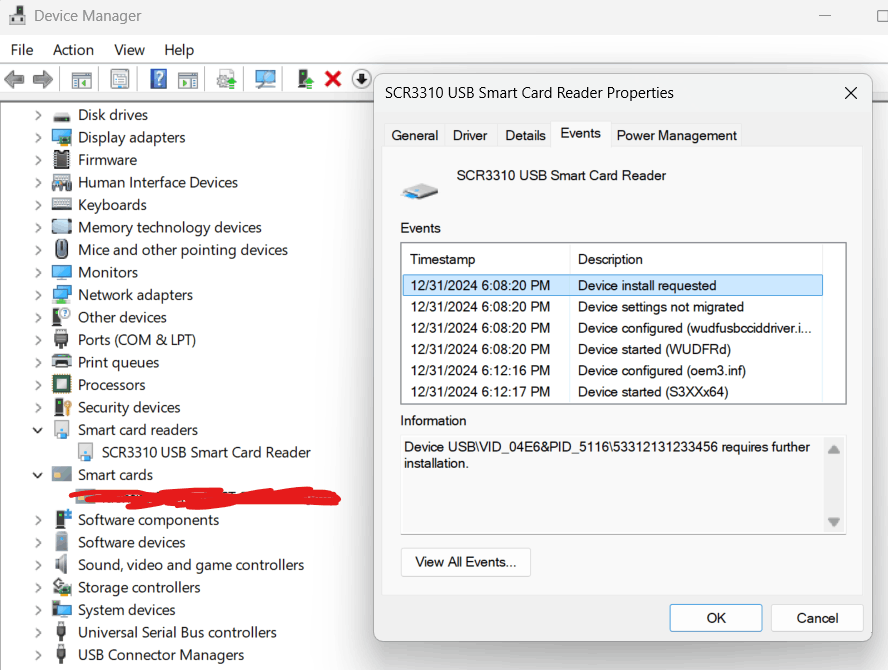This screenshot has width=888, height=670.
Task: Open the Properties toolbar icon
Action: point(119,79)
